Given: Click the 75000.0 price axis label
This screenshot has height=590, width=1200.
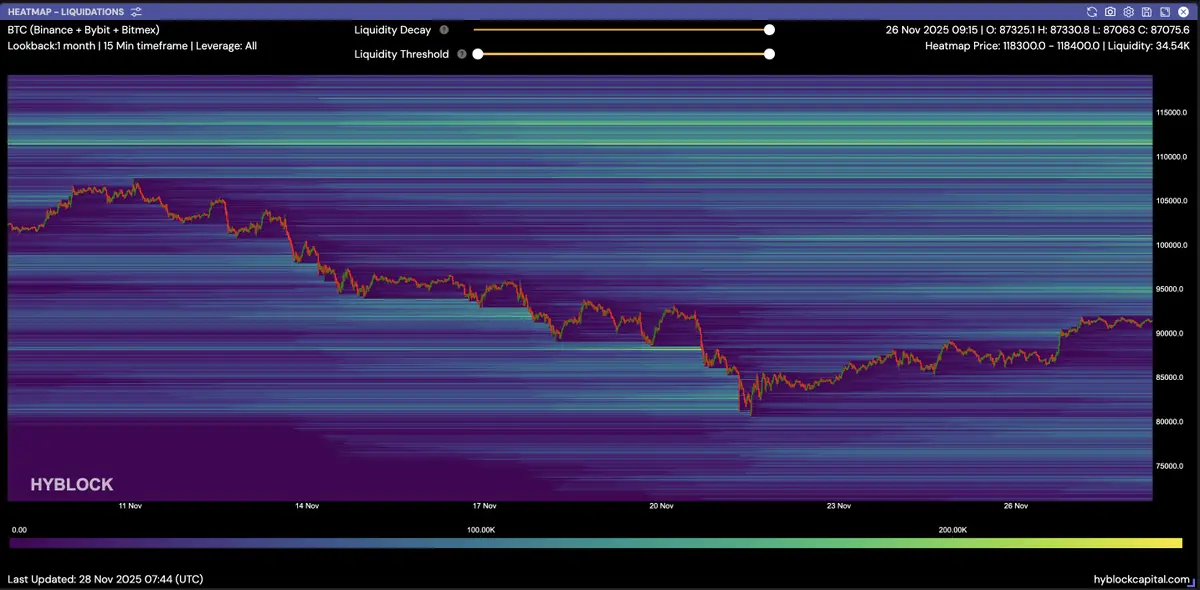Looking at the screenshot, I should click(x=1170, y=465).
